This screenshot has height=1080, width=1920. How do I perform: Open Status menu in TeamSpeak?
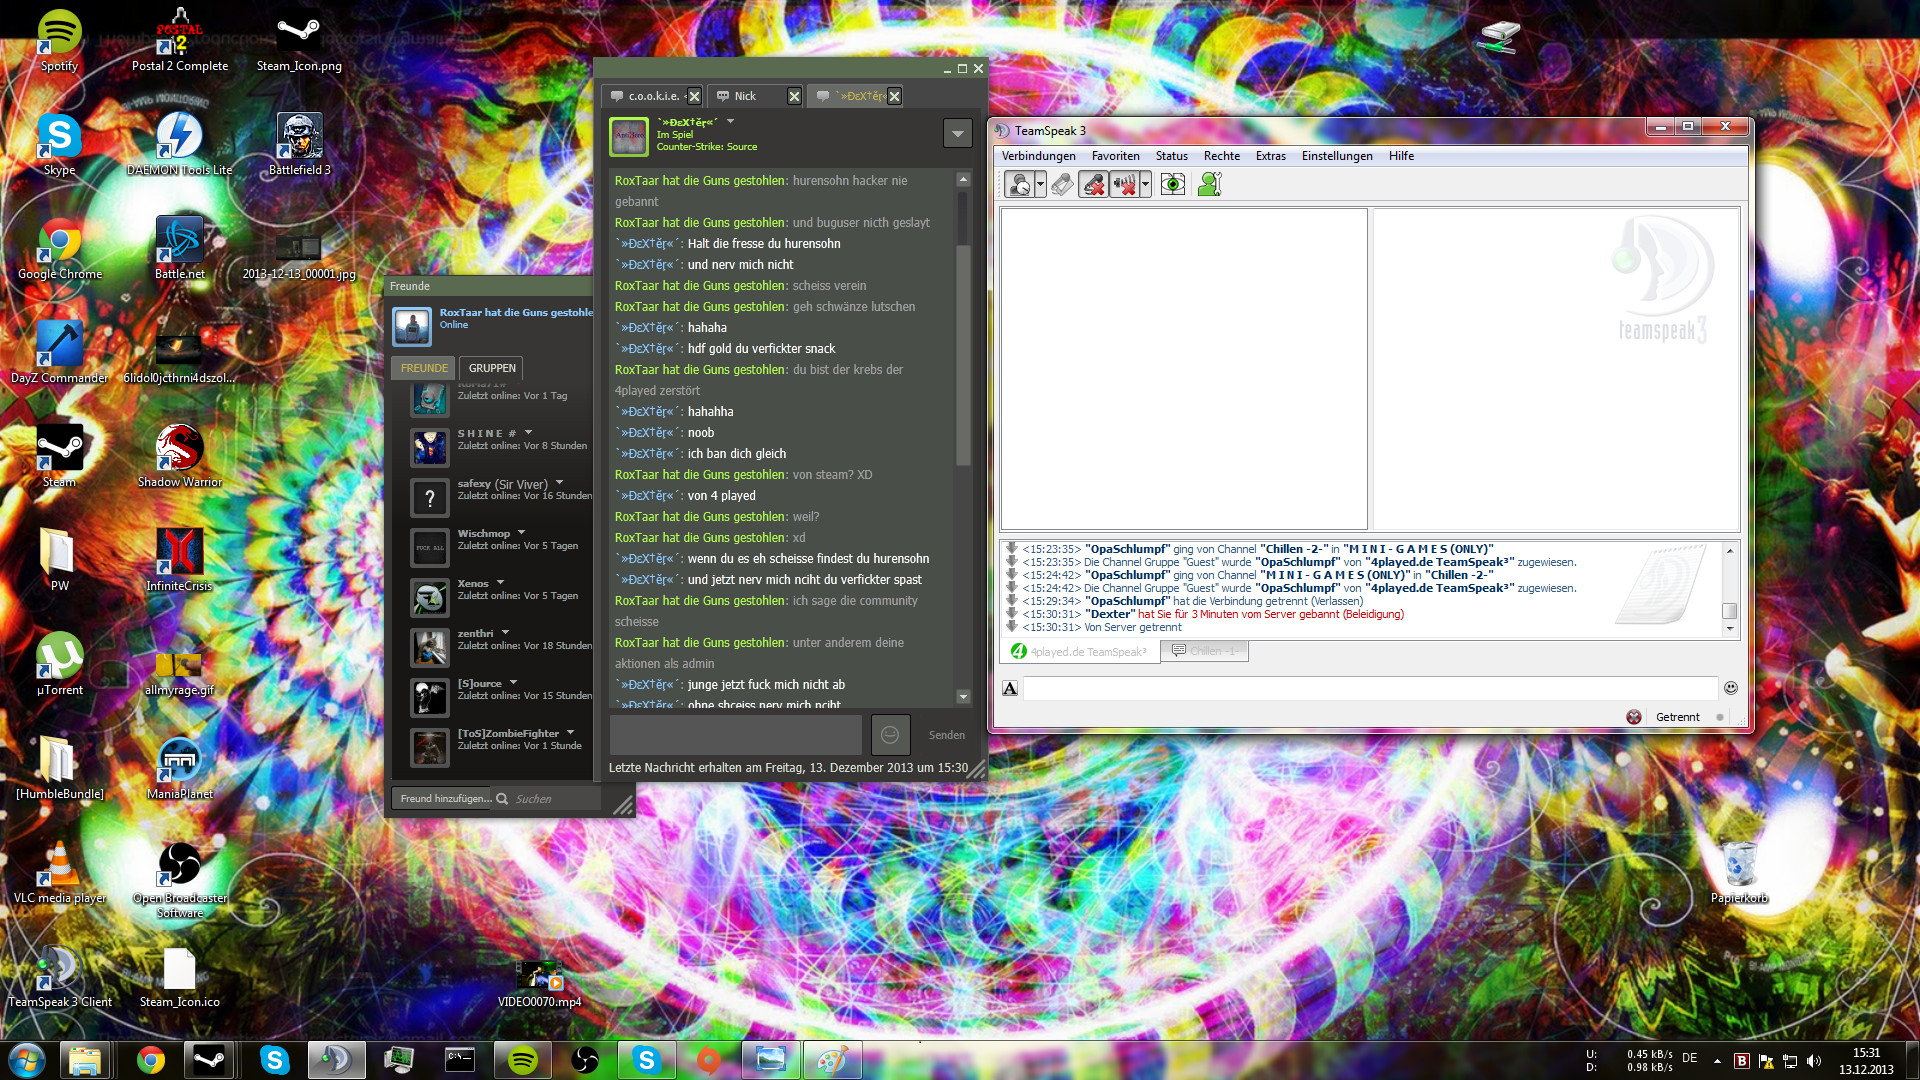point(1171,156)
